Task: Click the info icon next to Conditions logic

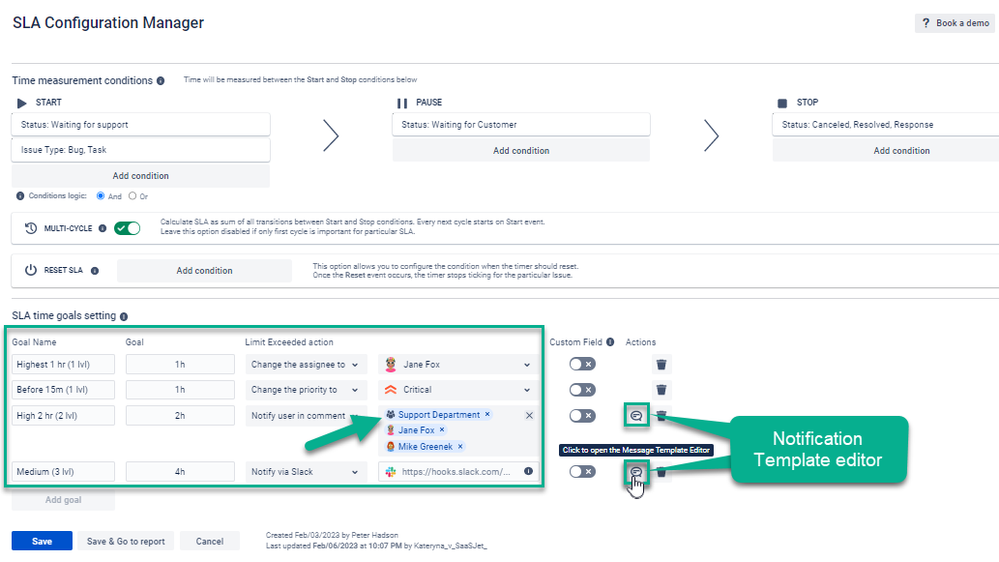Action: tap(20, 196)
